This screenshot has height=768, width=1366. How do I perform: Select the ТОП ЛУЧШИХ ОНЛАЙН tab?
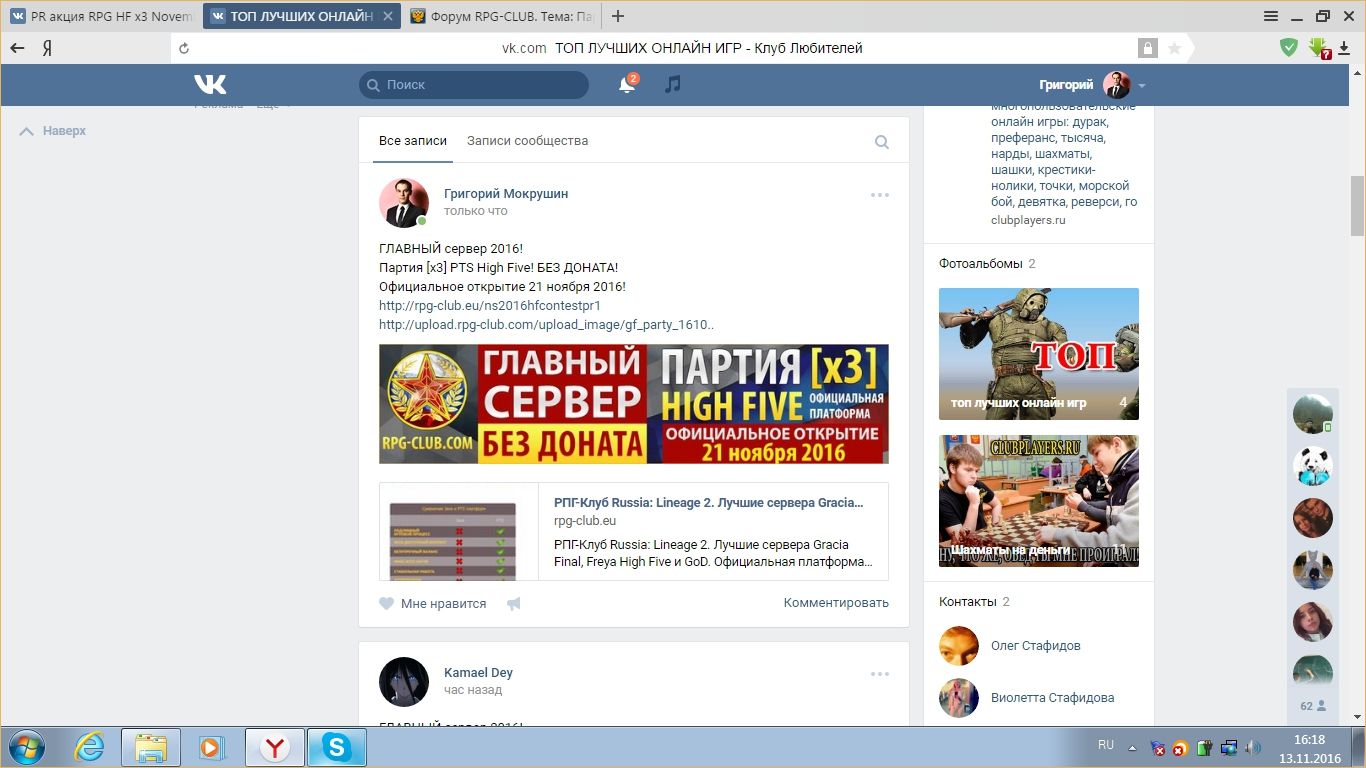[302, 16]
